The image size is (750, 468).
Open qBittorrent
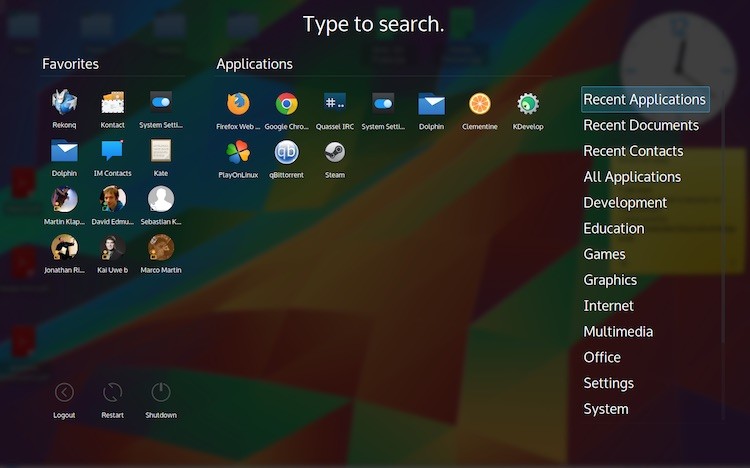(287, 159)
